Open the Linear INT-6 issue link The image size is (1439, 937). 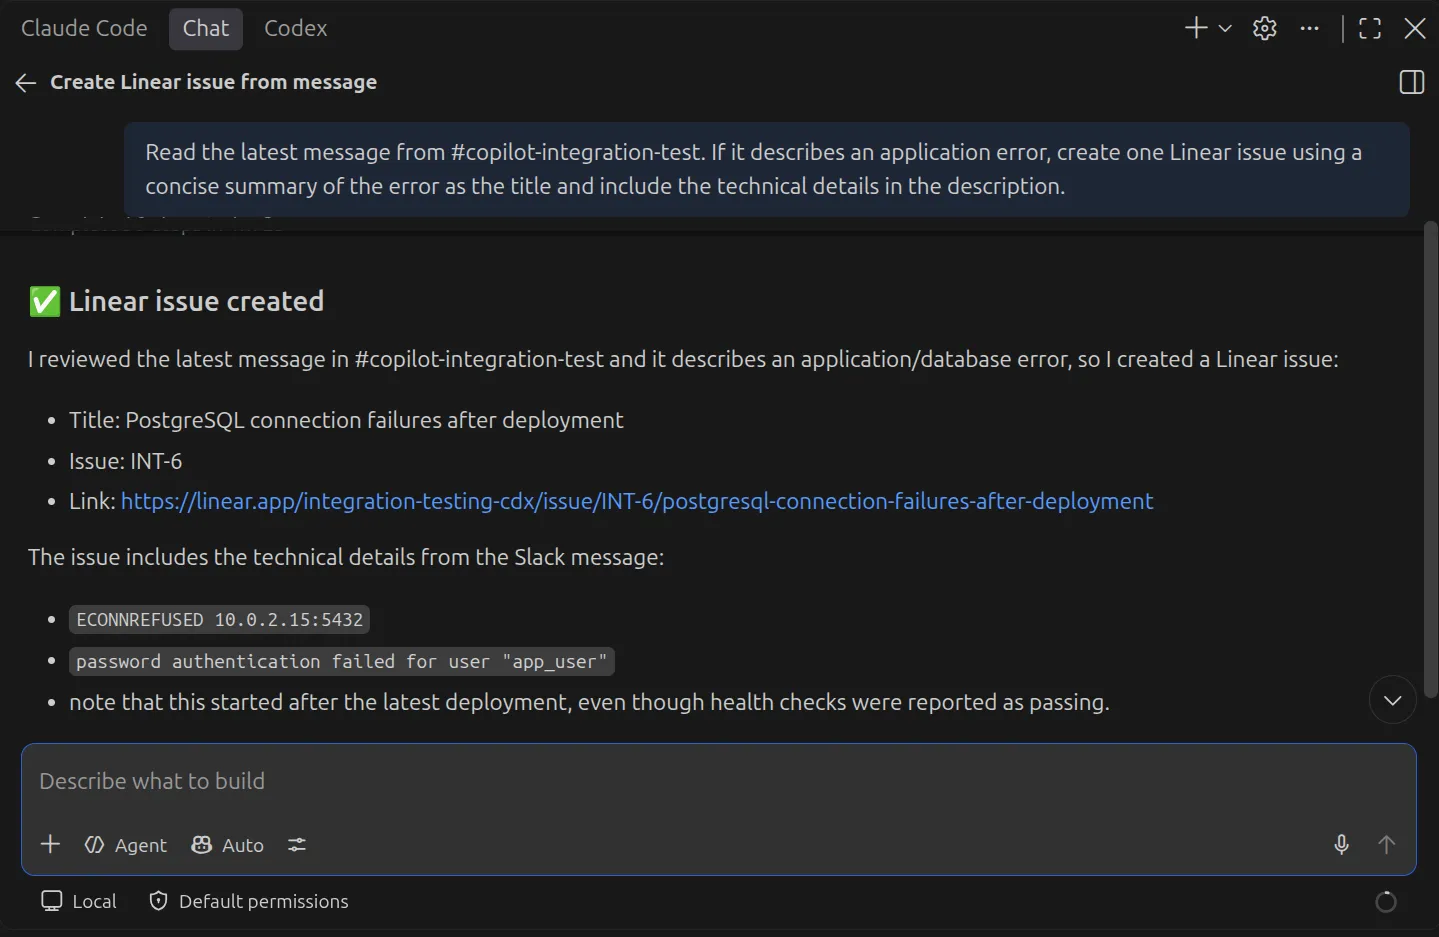[637, 501]
